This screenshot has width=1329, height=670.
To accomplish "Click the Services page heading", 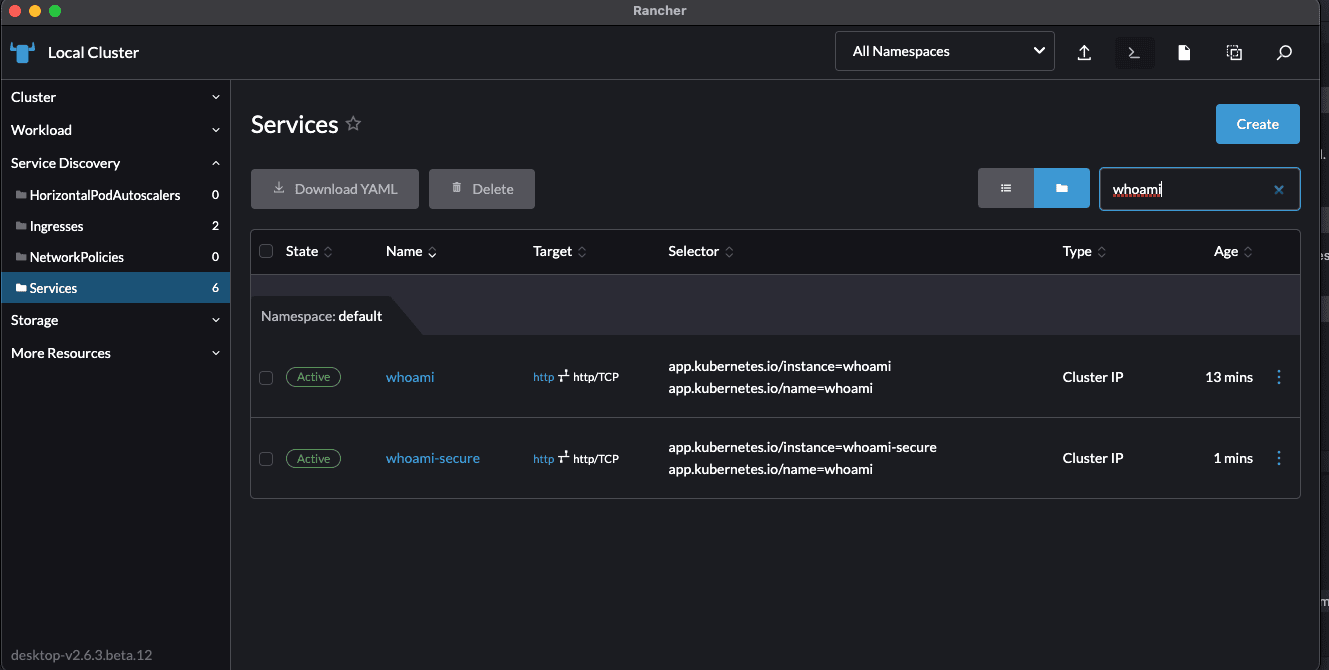I will coord(294,124).
